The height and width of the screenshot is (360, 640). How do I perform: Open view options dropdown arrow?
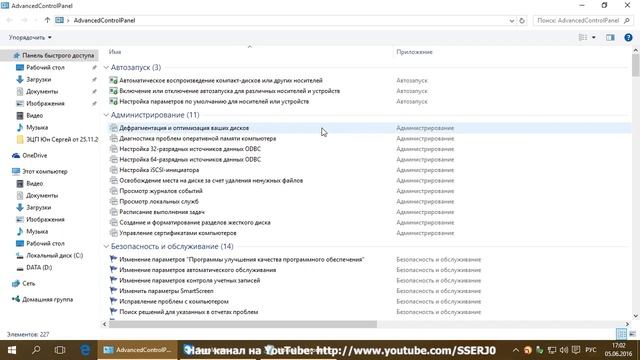coord(593,38)
